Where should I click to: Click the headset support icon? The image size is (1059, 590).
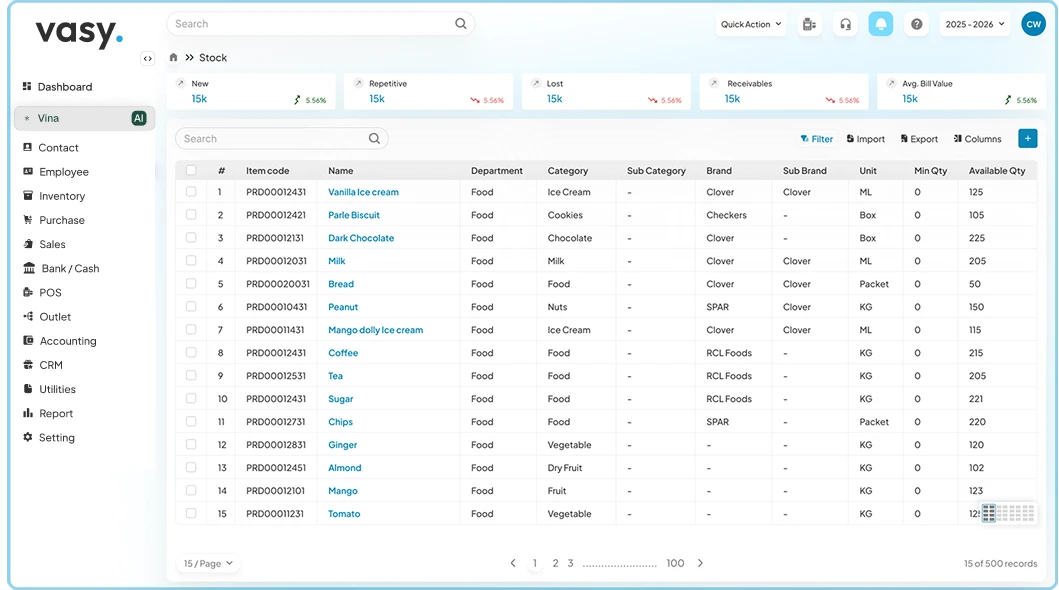tap(845, 24)
